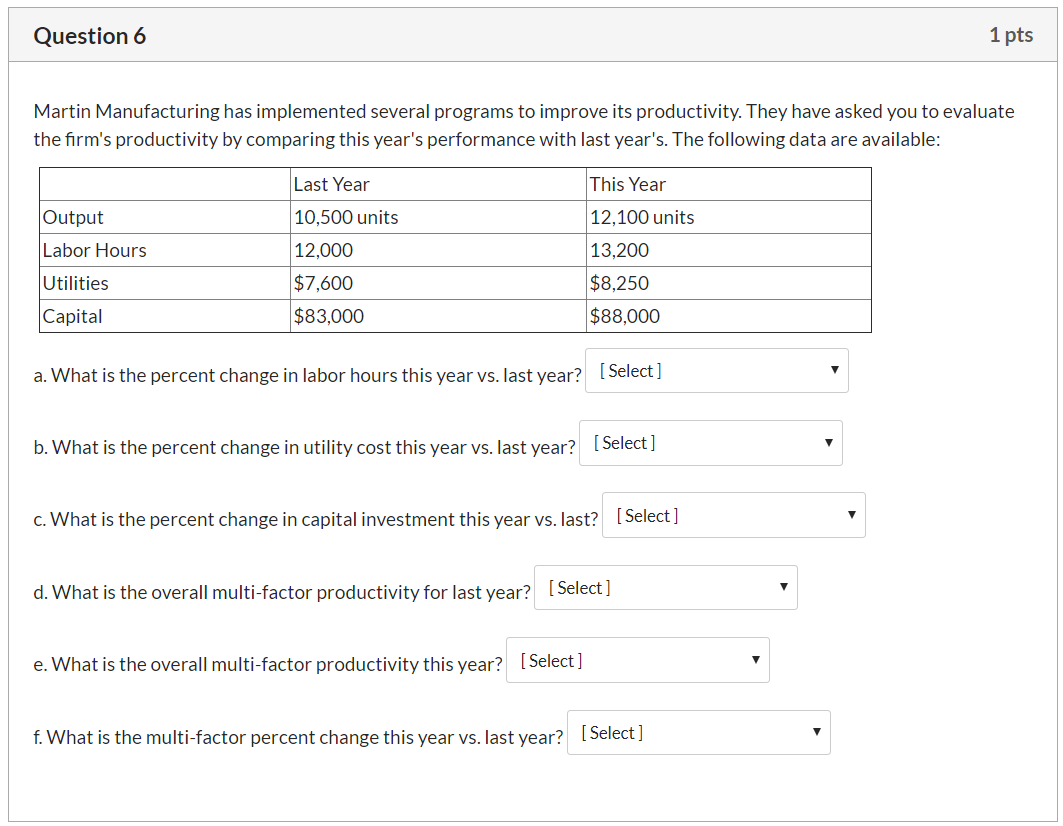The image size is (1063, 826).
Task: Select the $7,600 utilities cell
Action: [x=438, y=283]
